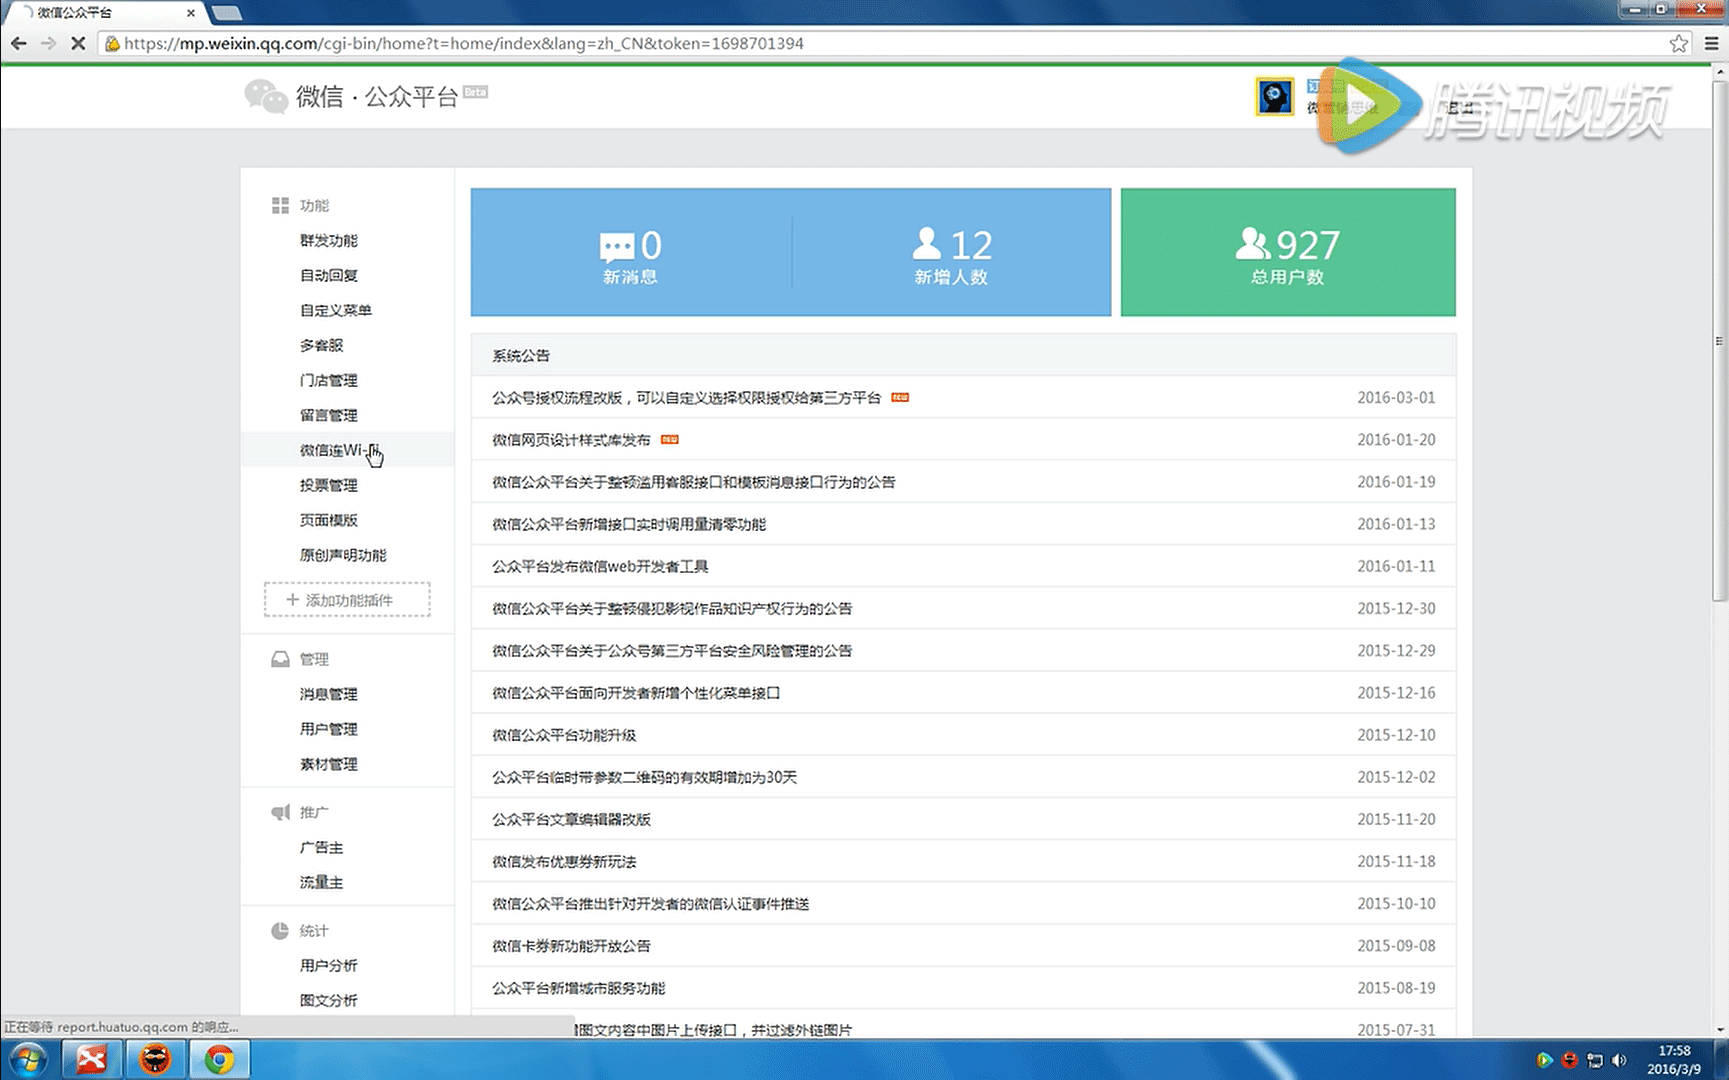
Task: Open announcement 第三方平台安全风险管理
Action: (672, 651)
